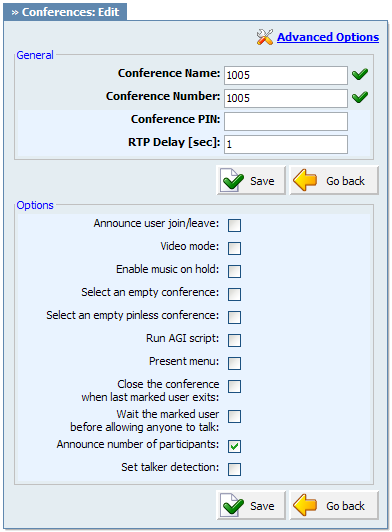Enable music on hold checkbox
This screenshot has height=532, width=392.
click(234, 271)
